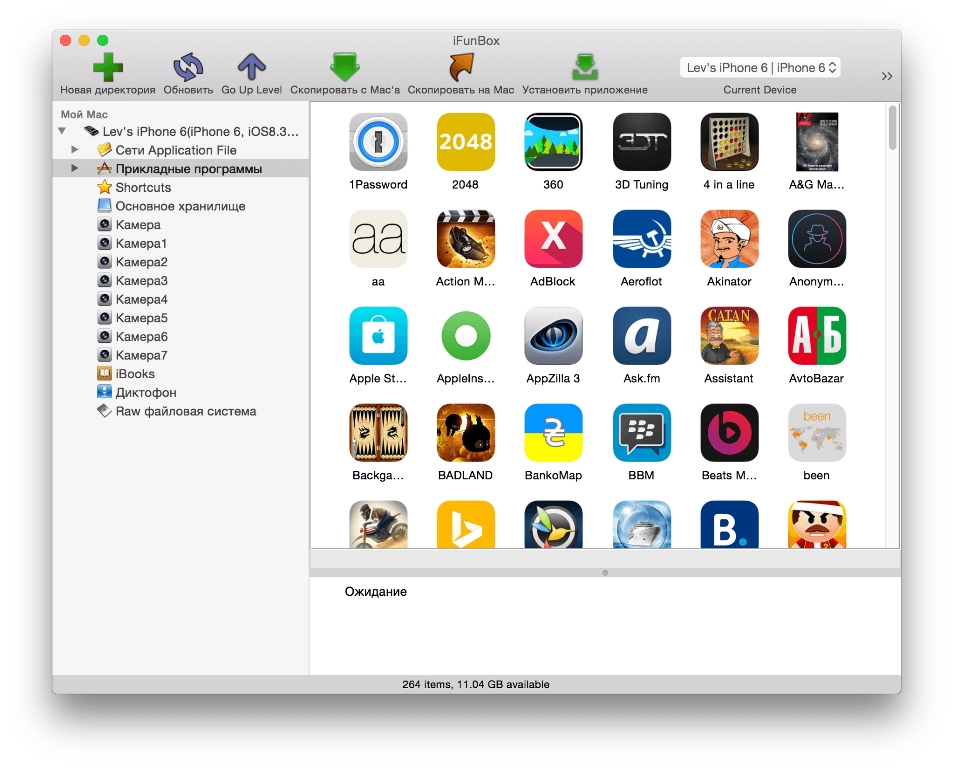The image size is (953, 768).
Task: Expand the Прикладные программы node
Action: pos(74,168)
